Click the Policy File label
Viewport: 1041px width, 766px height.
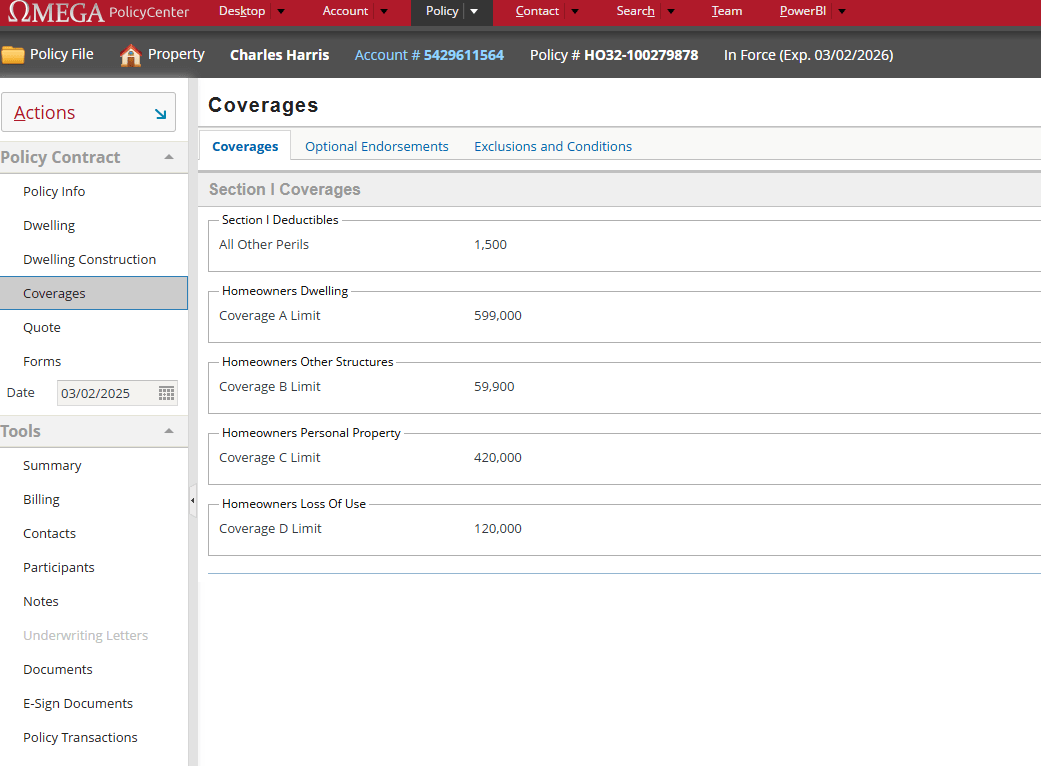61,54
